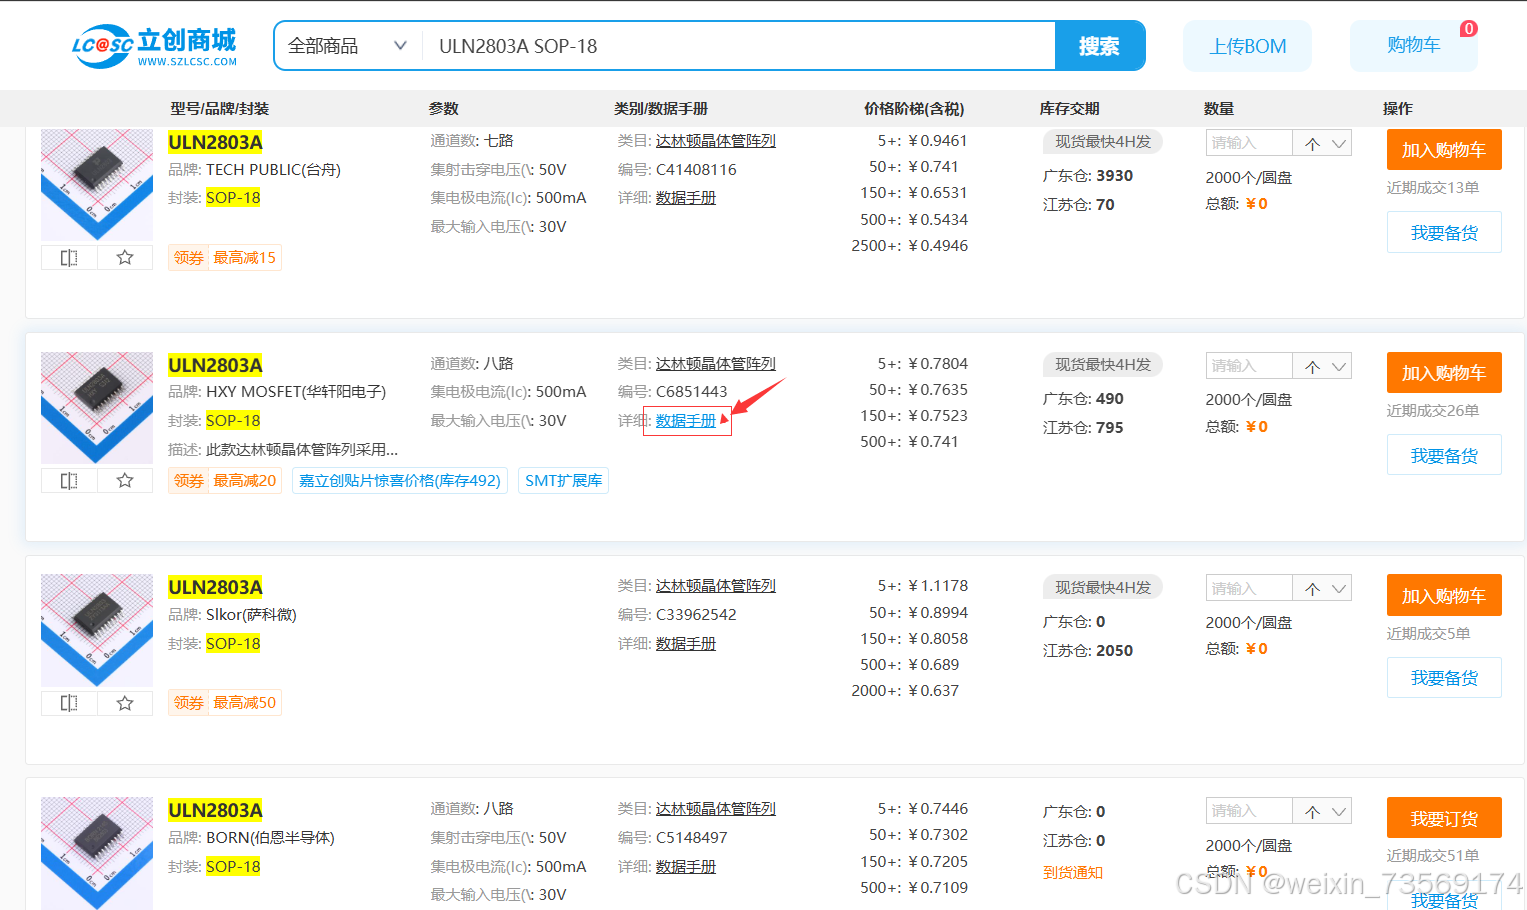The image size is (1527, 910).
Task: Click the 搜索 search button
Action: pos(1099,46)
